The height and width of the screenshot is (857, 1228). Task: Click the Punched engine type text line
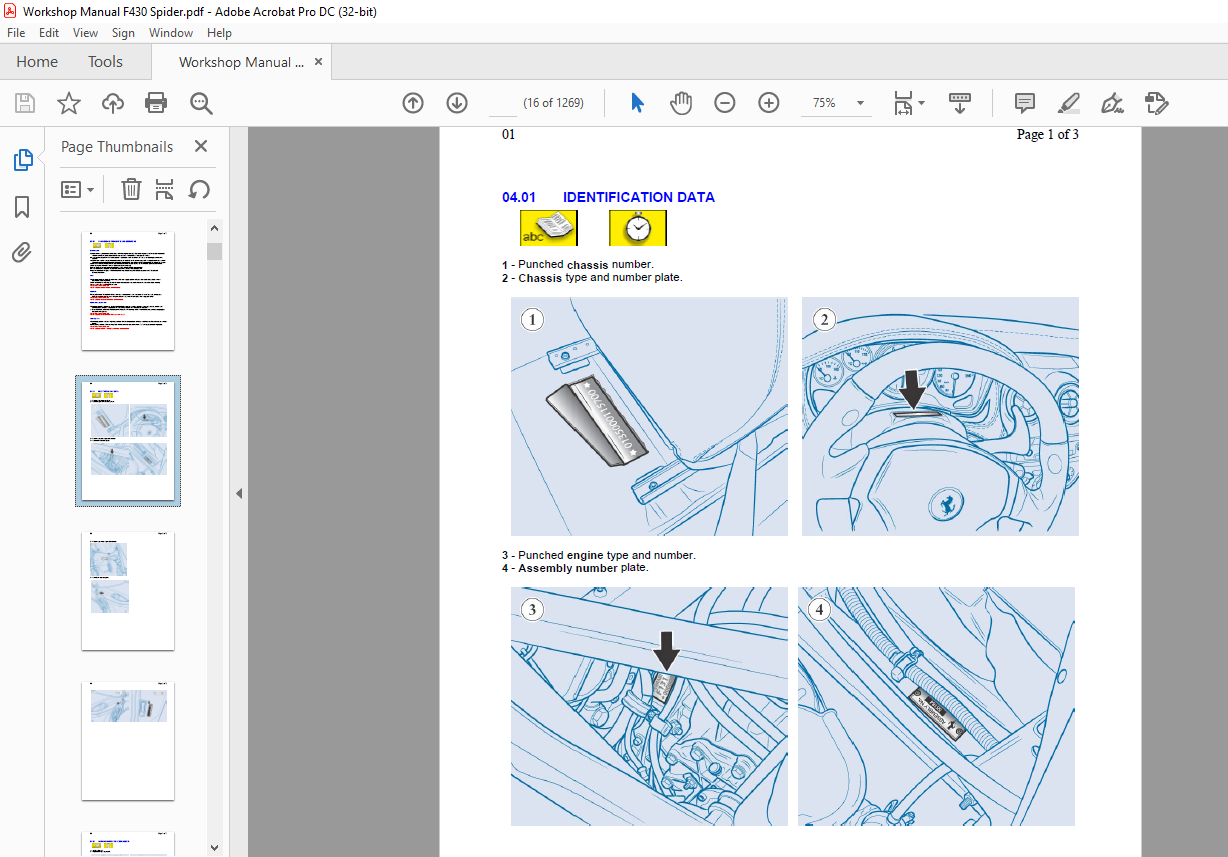[x=599, y=555]
